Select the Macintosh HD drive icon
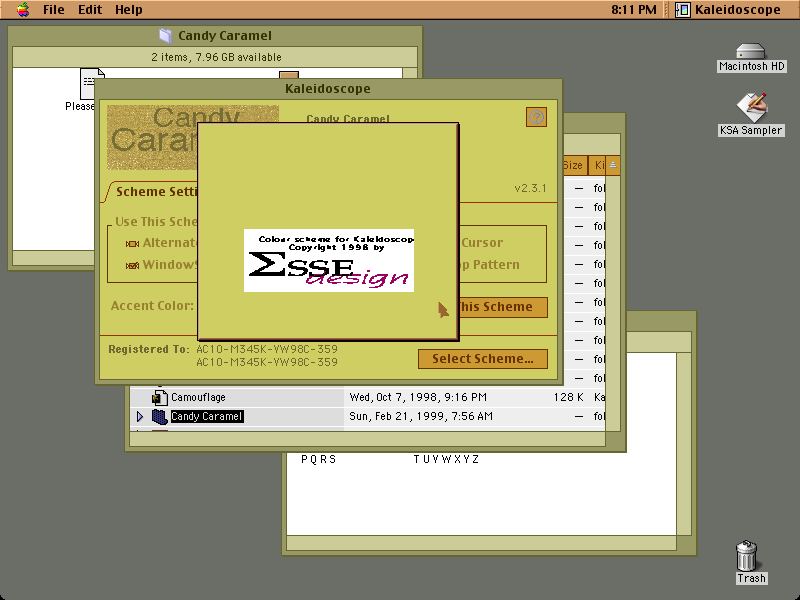This screenshot has height=600, width=800. tap(751, 52)
